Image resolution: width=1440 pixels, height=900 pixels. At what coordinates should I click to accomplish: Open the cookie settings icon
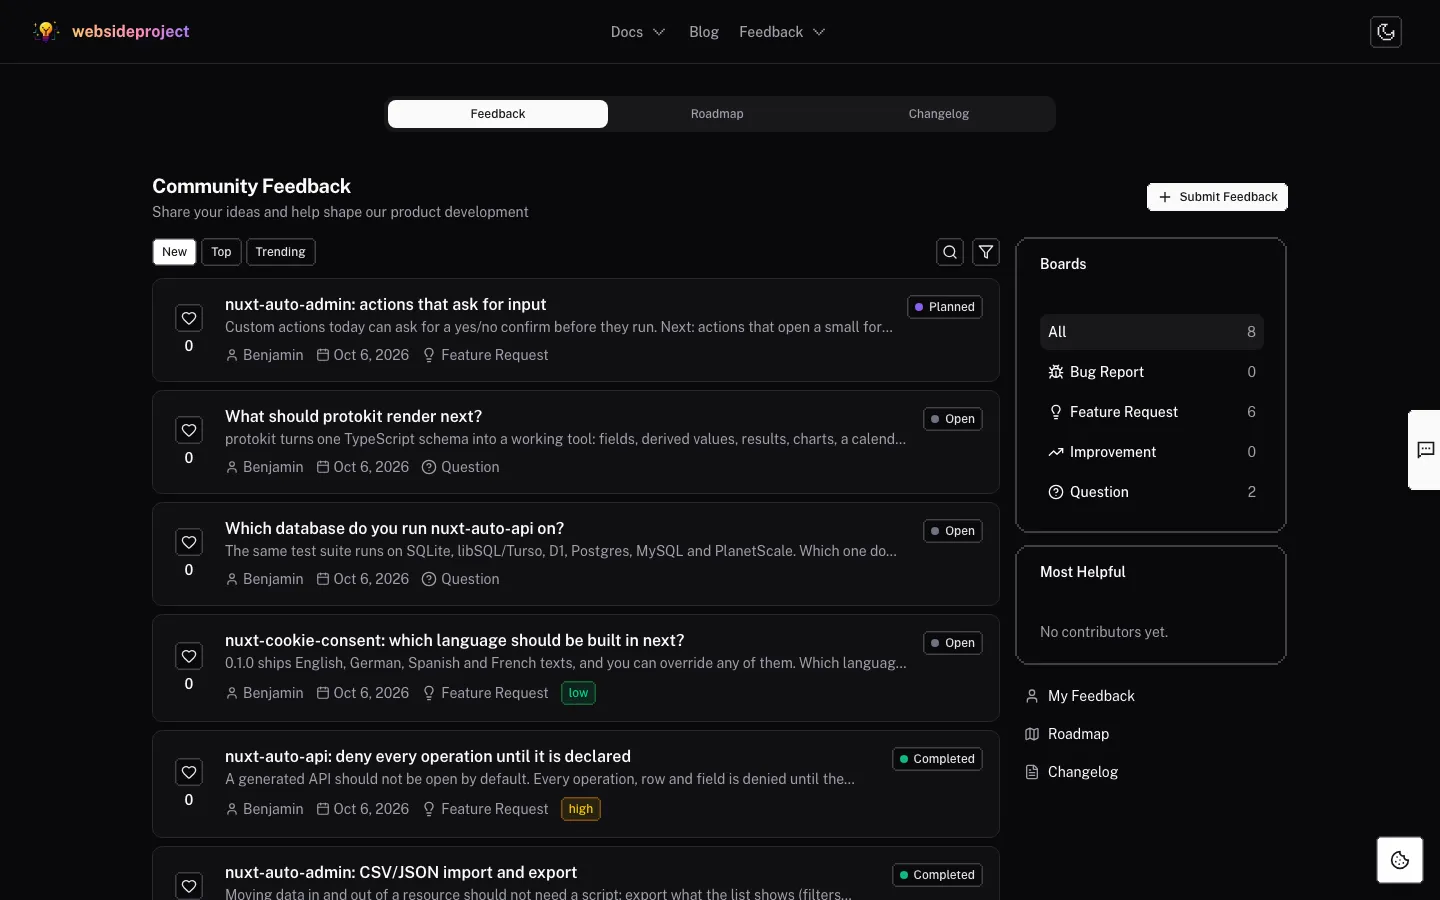tap(1400, 860)
